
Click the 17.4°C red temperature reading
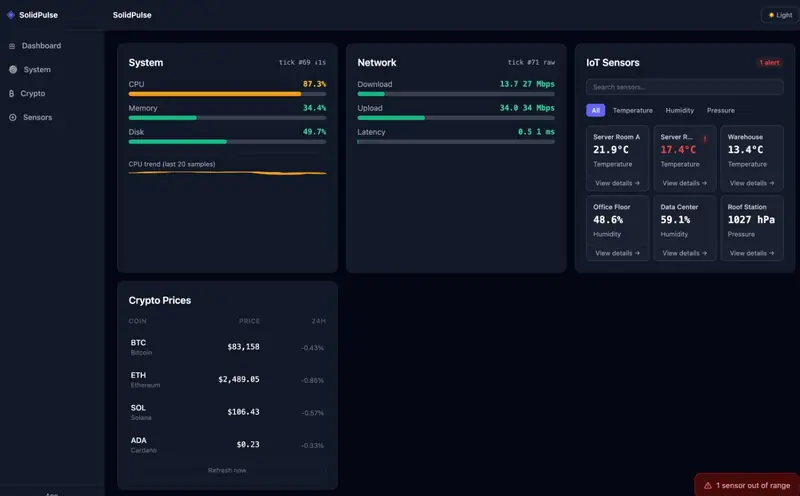pyautogui.click(x=678, y=150)
